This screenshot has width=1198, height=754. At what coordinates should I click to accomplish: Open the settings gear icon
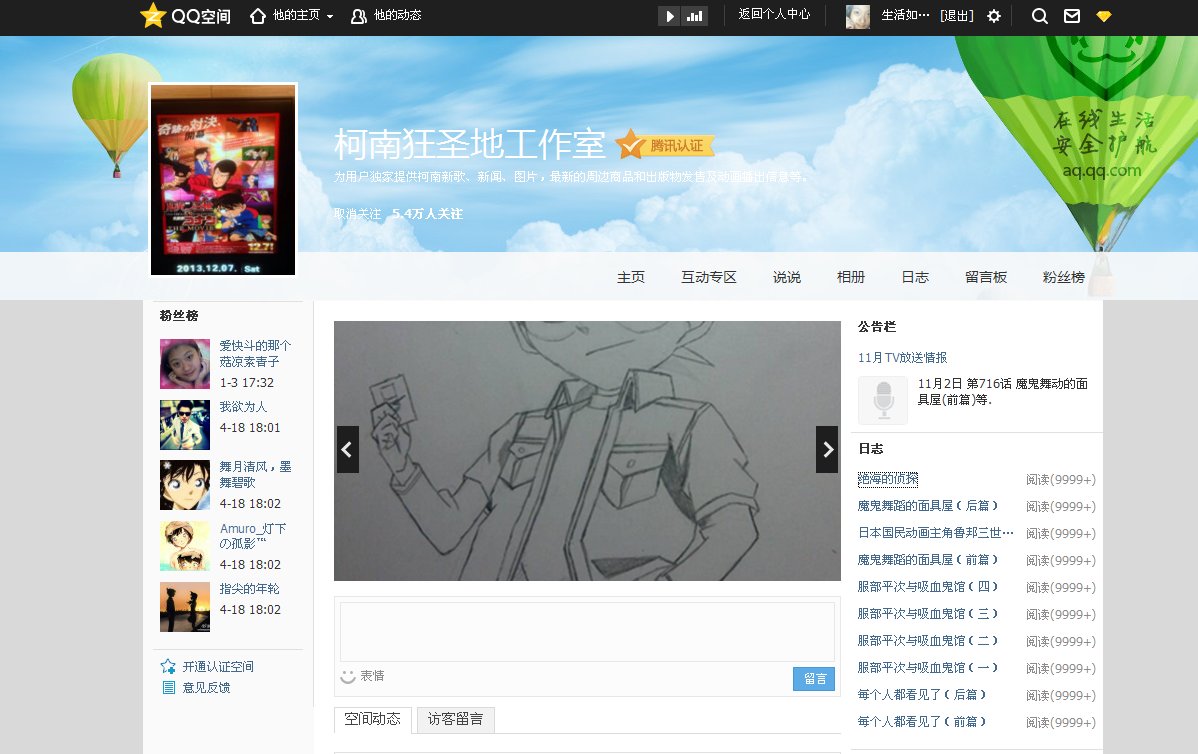[993, 16]
